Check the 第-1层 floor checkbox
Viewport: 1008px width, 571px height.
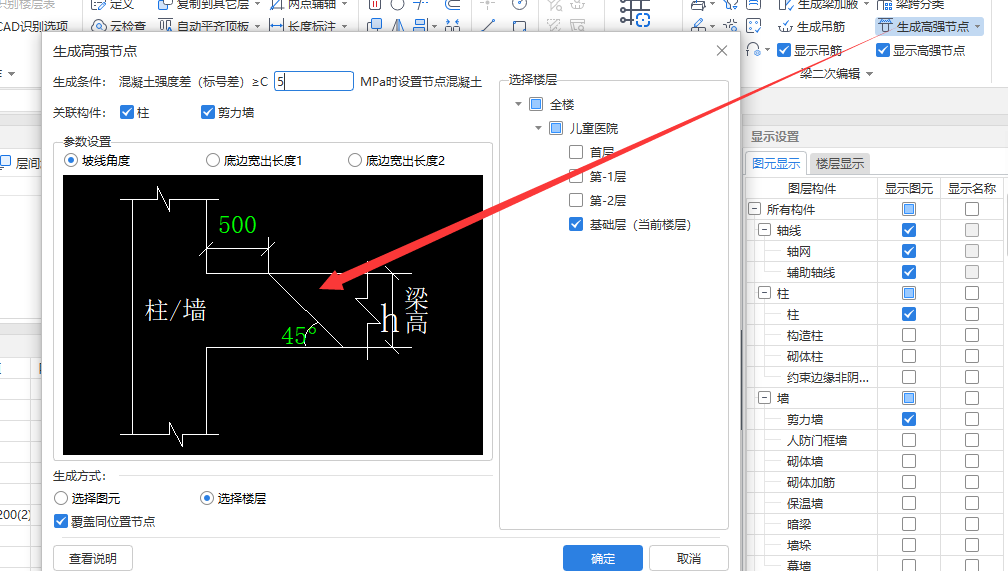click(576, 176)
